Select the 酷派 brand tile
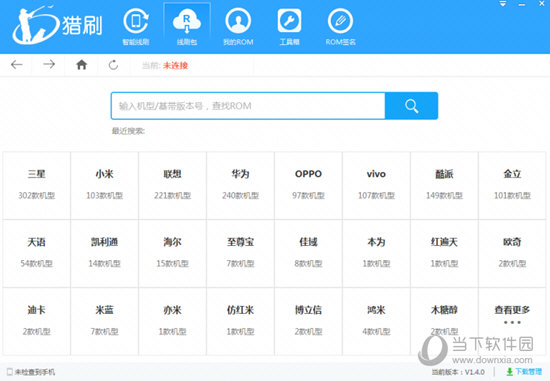550x381 pixels. (444, 186)
